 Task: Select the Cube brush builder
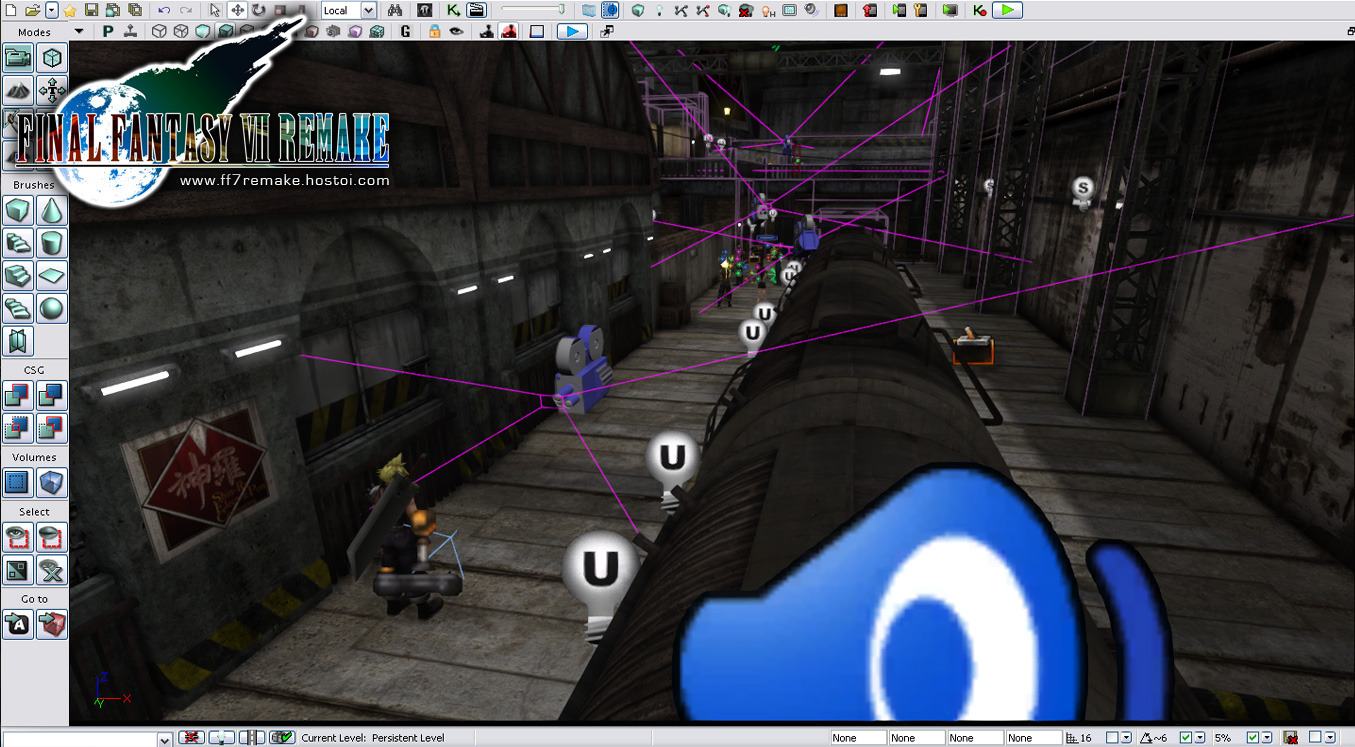[x=18, y=211]
